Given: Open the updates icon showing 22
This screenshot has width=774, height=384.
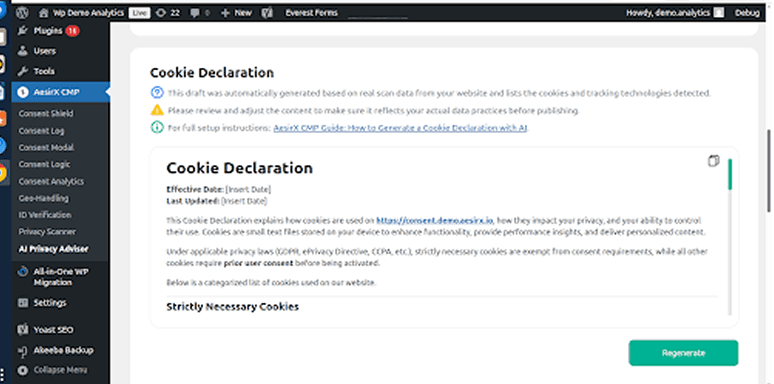Looking at the screenshot, I should [168, 13].
